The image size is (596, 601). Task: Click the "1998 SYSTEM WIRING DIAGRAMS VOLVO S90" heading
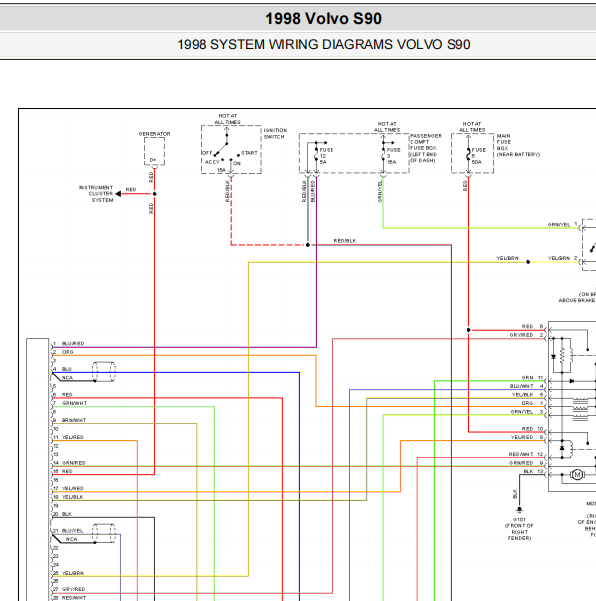(x=323, y=44)
